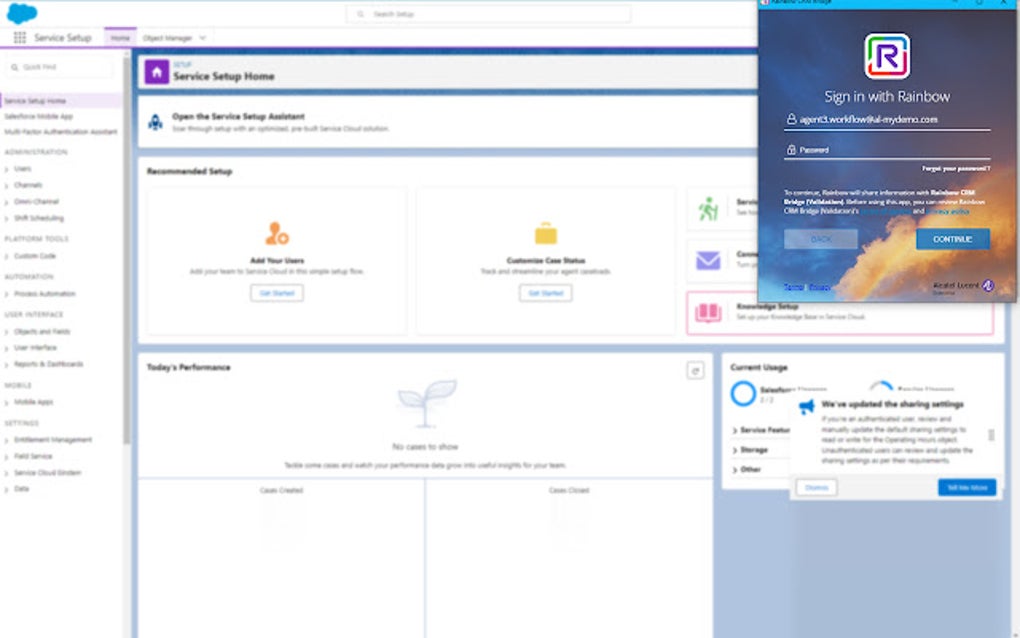
Task: Click the Service Setup Home banner icon
Action: [x=156, y=70]
